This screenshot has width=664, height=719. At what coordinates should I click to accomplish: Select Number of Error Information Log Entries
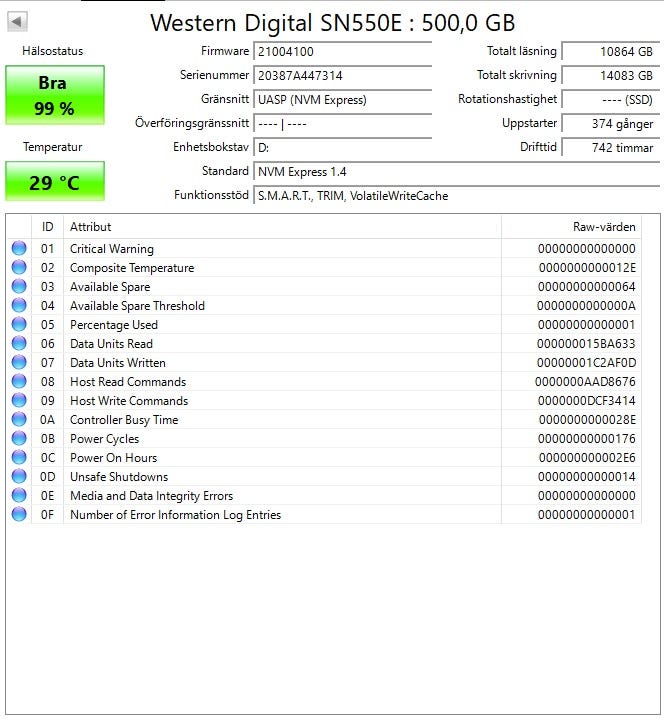click(175, 515)
